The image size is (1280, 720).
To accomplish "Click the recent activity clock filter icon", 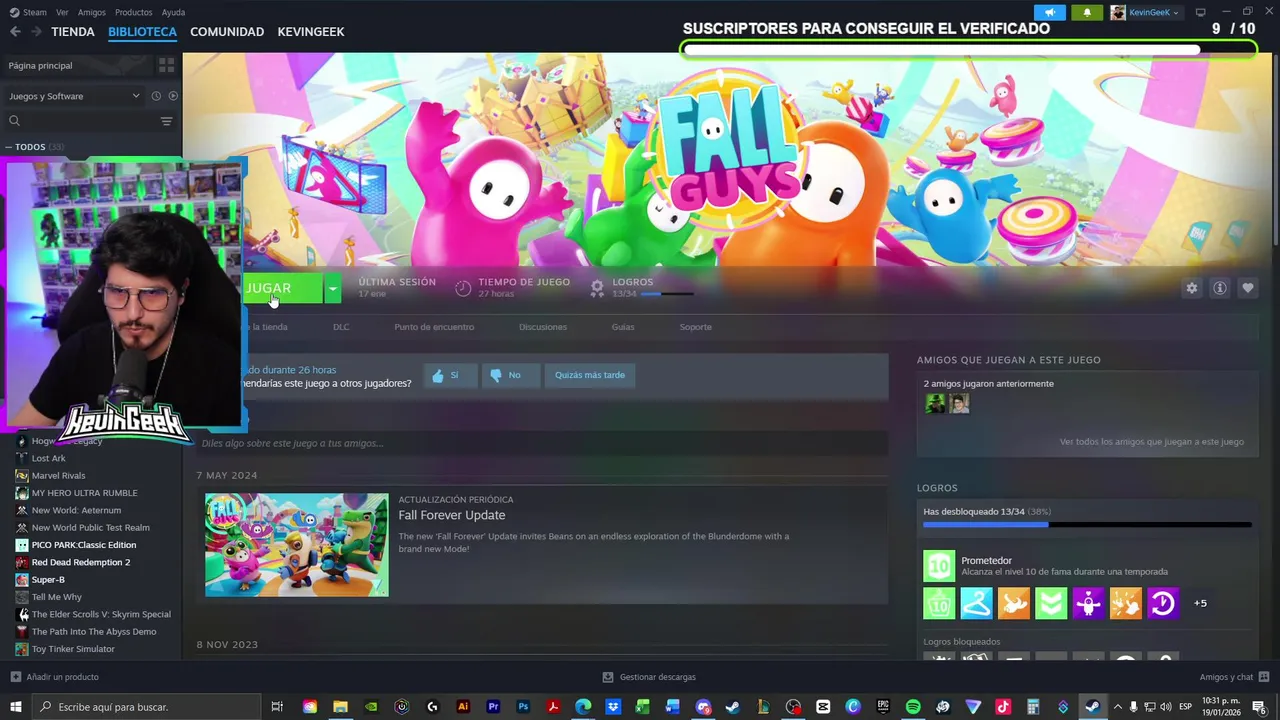I will click(x=156, y=96).
